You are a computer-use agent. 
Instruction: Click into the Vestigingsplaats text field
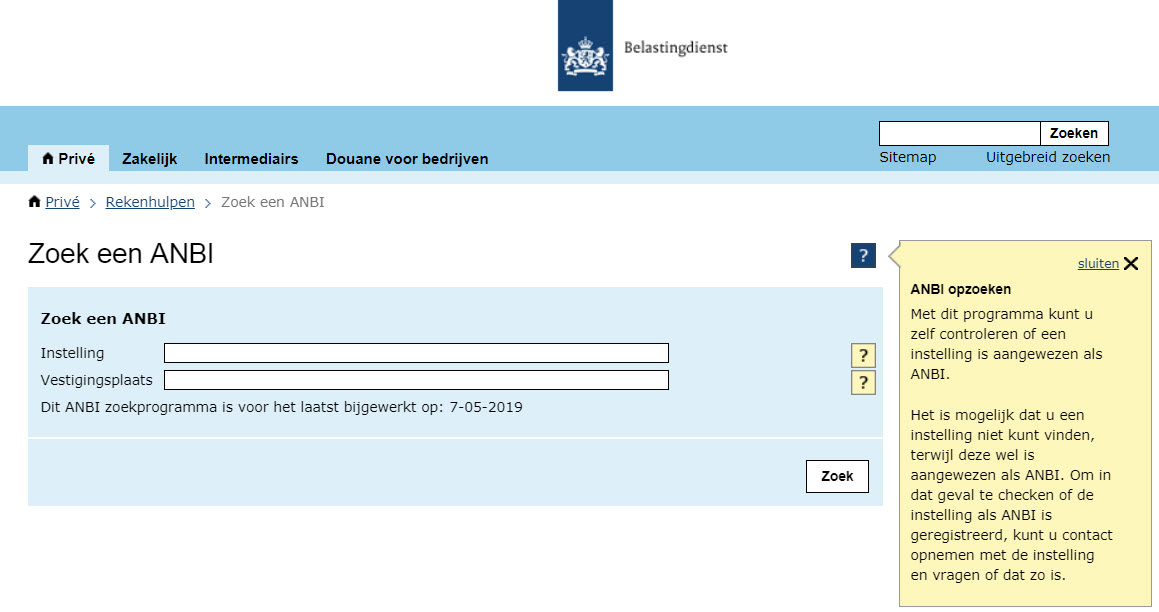416,380
